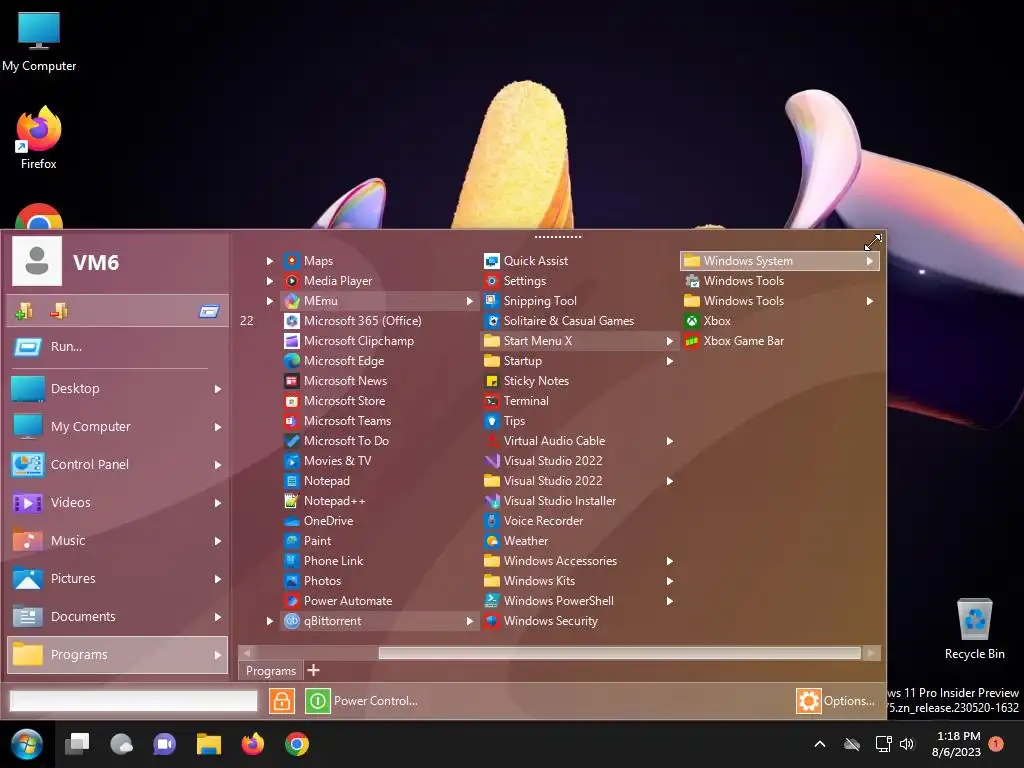Expand the Start Menu X folder arrow
This screenshot has height=768, width=1024.
pyautogui.click(x=669, y=341)
